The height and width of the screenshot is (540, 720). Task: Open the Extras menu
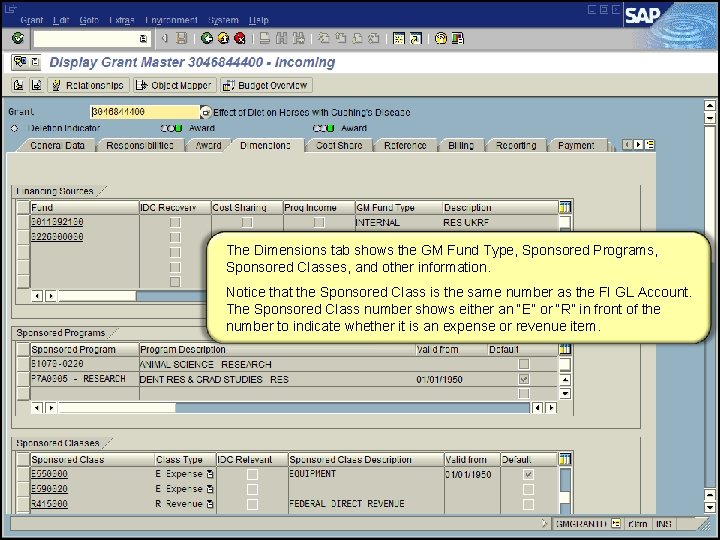click(121, 20)
